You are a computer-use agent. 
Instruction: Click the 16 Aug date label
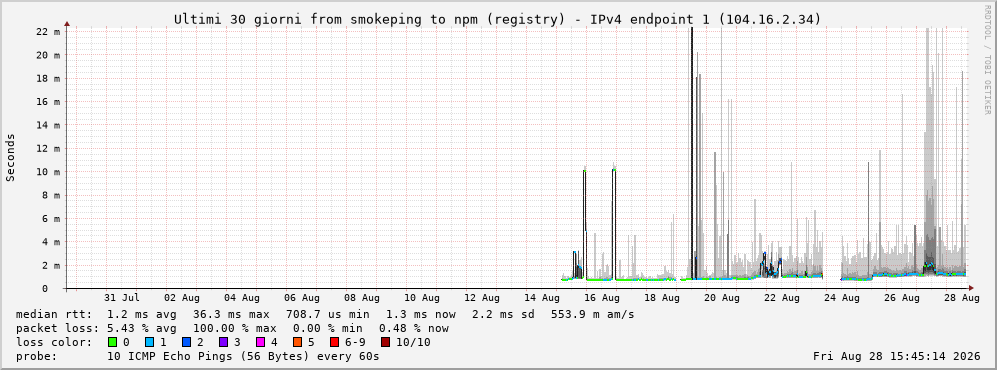coord(602,298)
